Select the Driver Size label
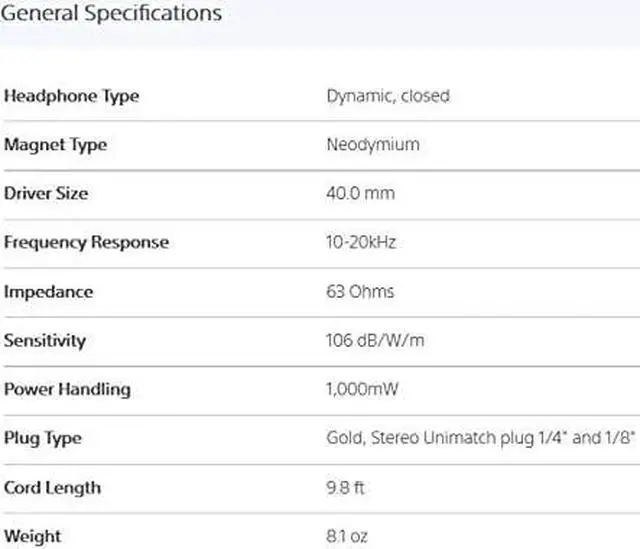The image size is (640, 549). click(46, 193)
